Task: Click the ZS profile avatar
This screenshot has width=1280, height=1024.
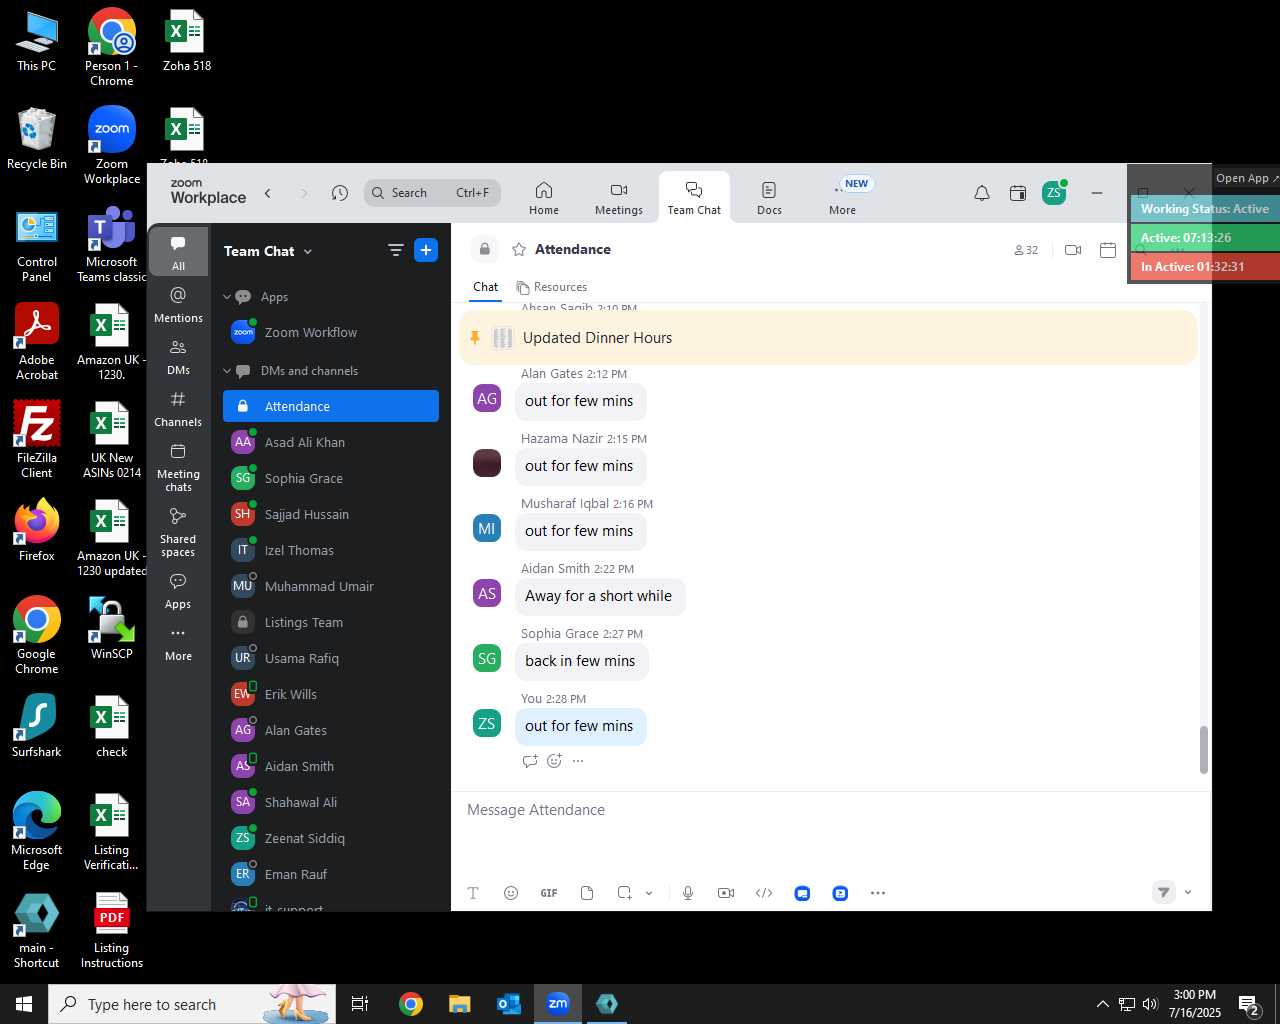Action: (x=1054, y=193)
